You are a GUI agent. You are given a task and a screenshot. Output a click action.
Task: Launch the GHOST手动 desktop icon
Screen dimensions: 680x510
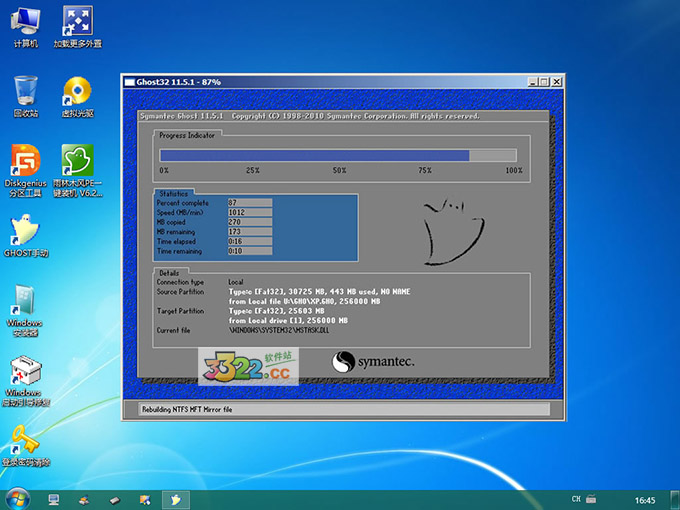26,231
